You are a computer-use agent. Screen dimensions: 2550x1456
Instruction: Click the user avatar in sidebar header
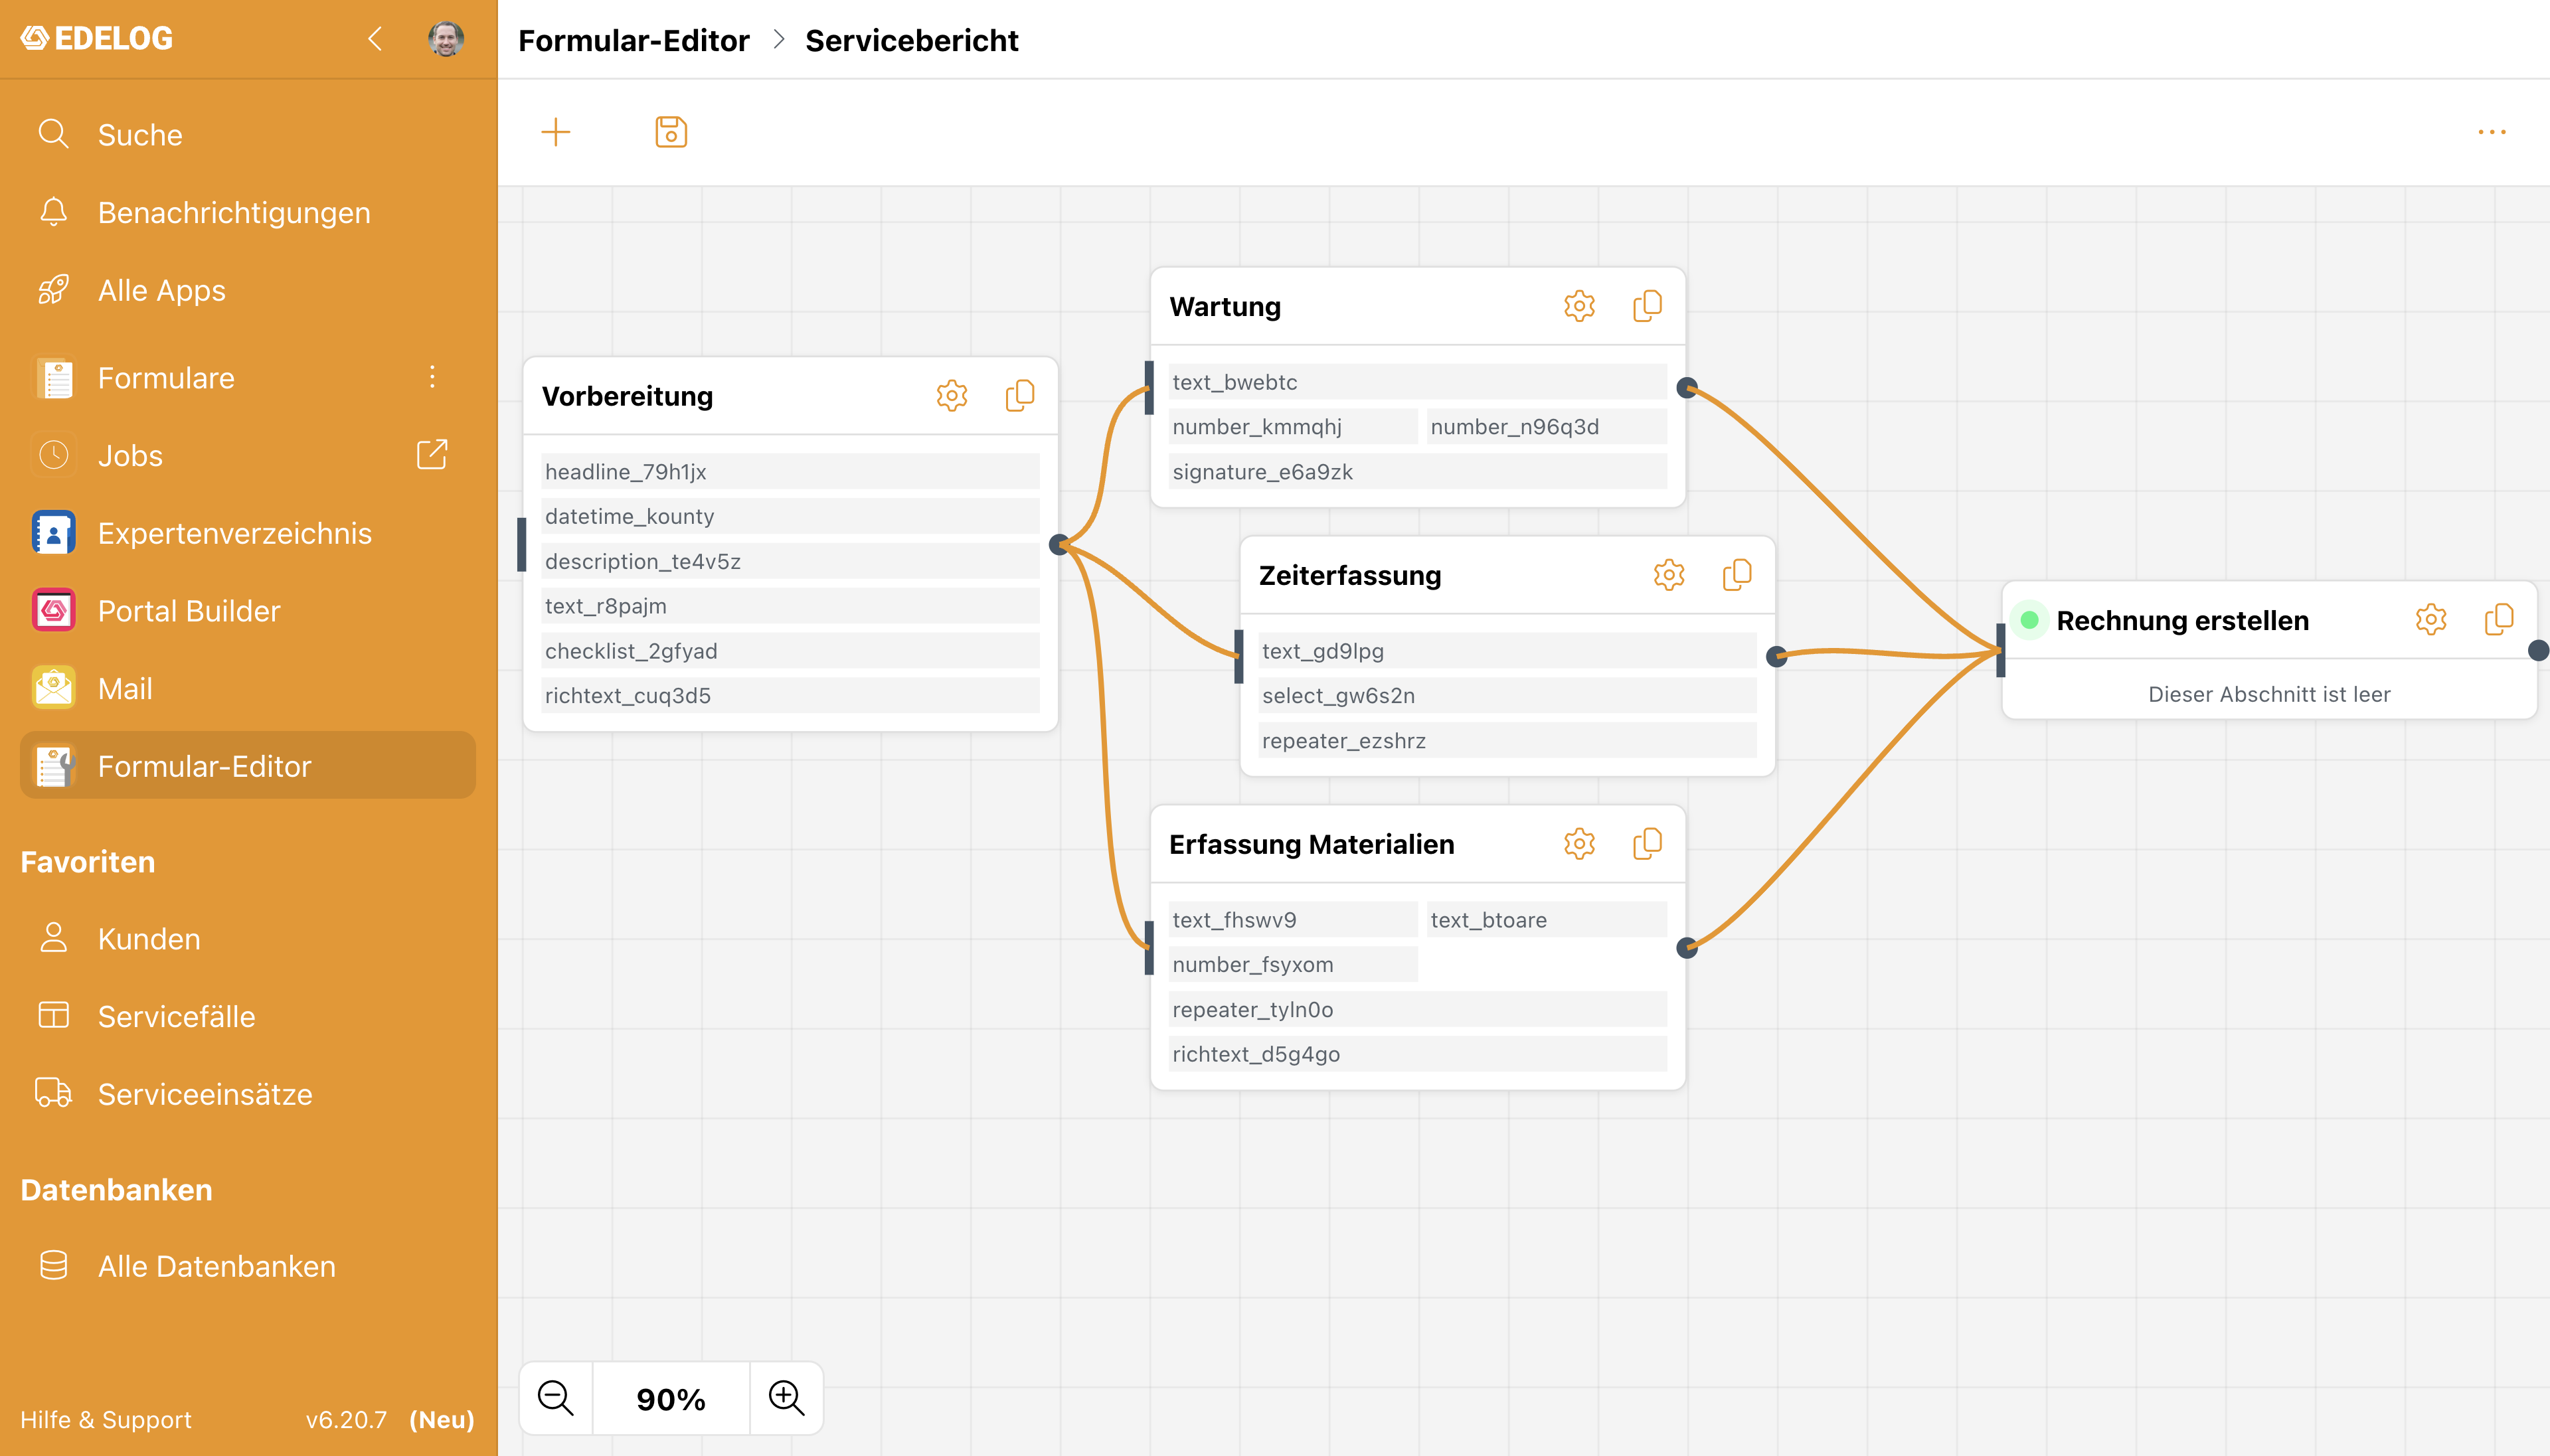(445, 39)
